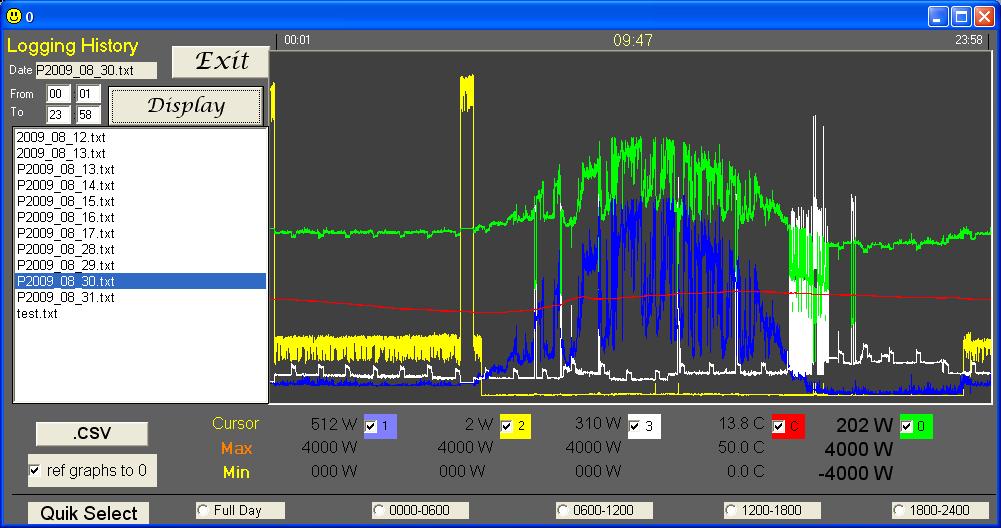The image size is (1001, 528).
Task: Select the Full Day radio option
Action: pyautogui.click(x=204, y=511)
